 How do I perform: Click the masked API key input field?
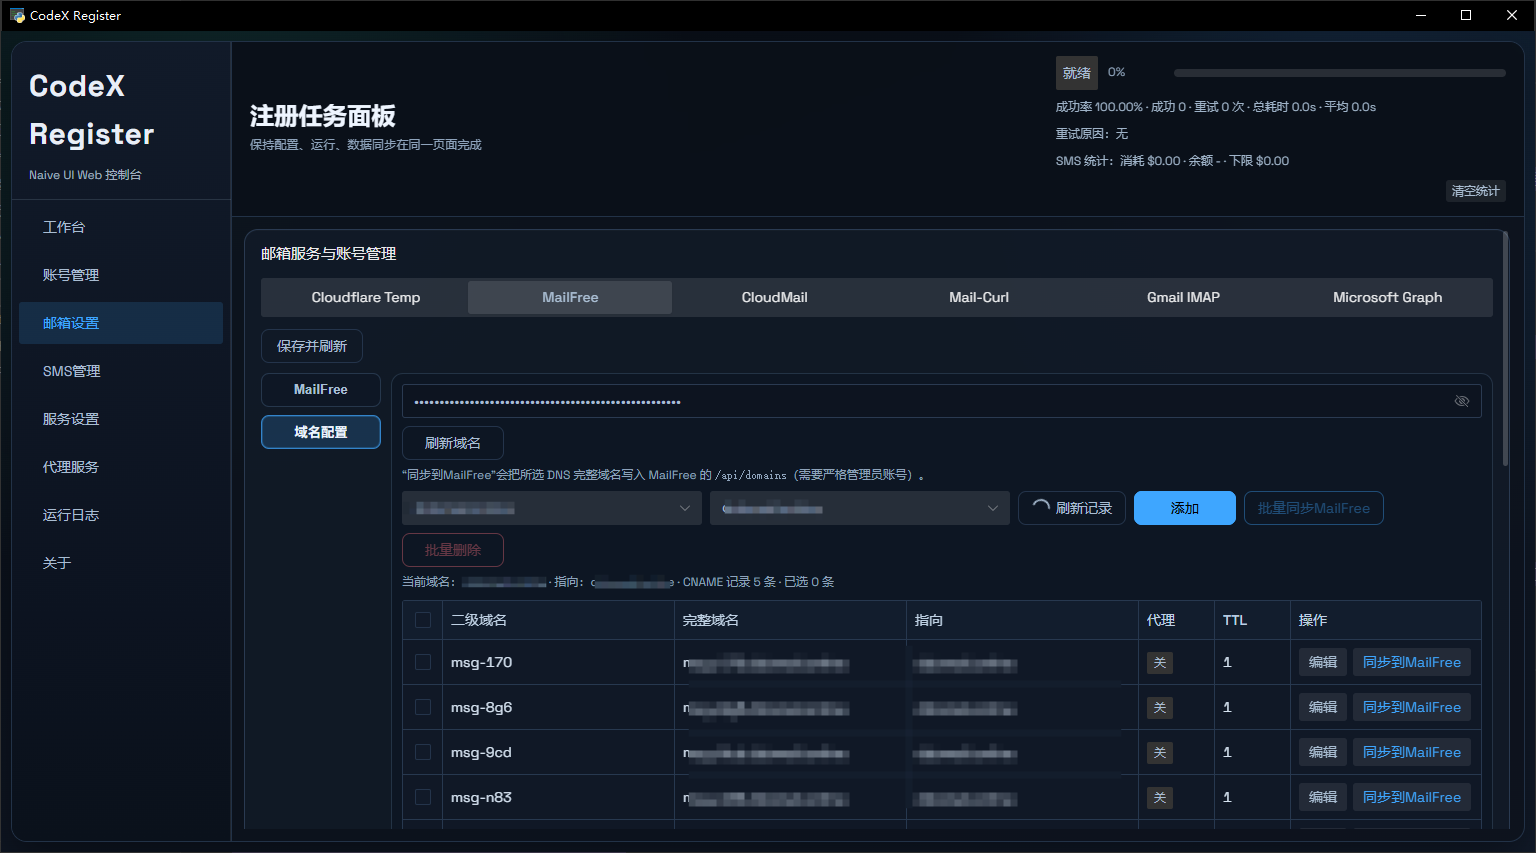coord(942,401)
